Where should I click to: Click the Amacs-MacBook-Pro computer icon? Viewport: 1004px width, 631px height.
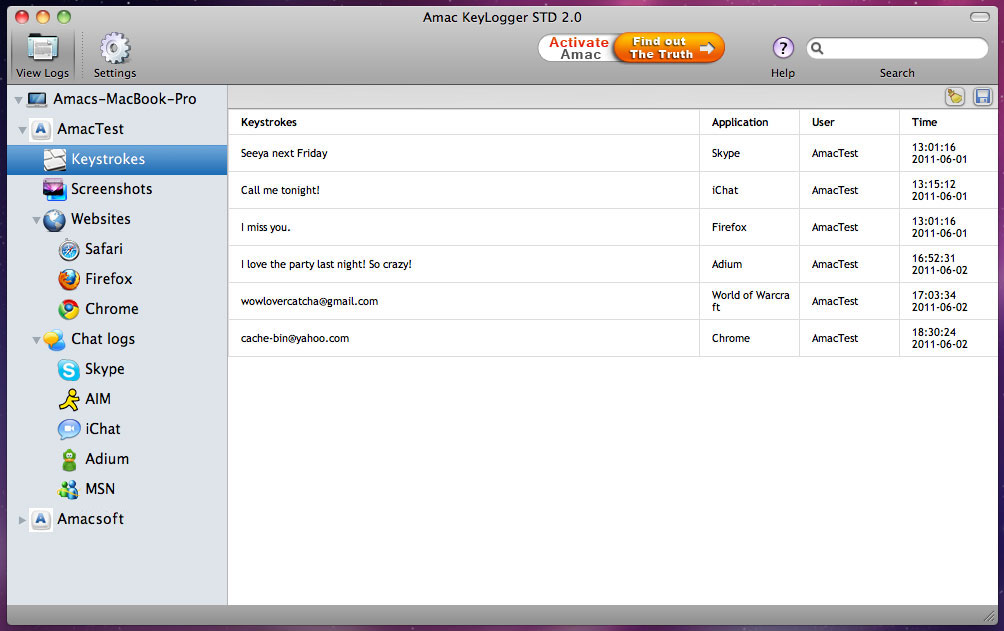click(x=37, y=99)
